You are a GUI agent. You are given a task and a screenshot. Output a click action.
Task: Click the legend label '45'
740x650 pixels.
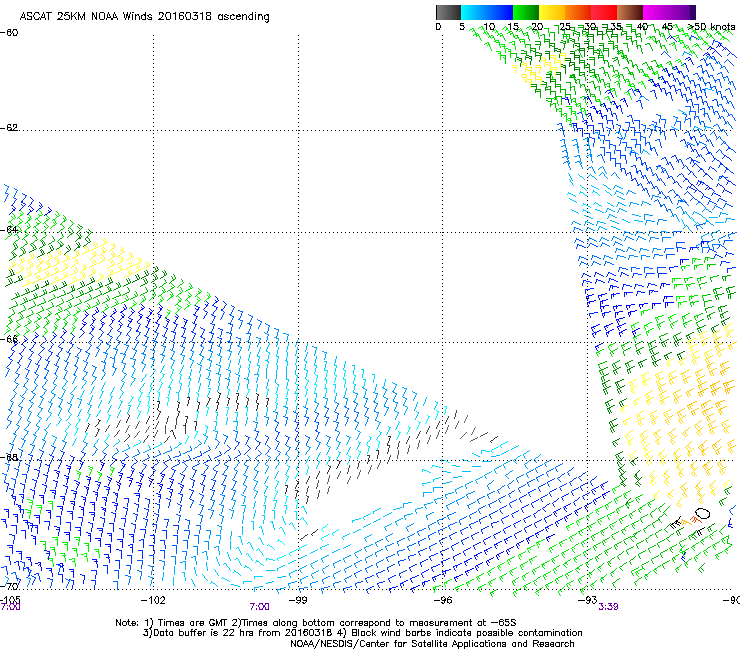[667, 26]
